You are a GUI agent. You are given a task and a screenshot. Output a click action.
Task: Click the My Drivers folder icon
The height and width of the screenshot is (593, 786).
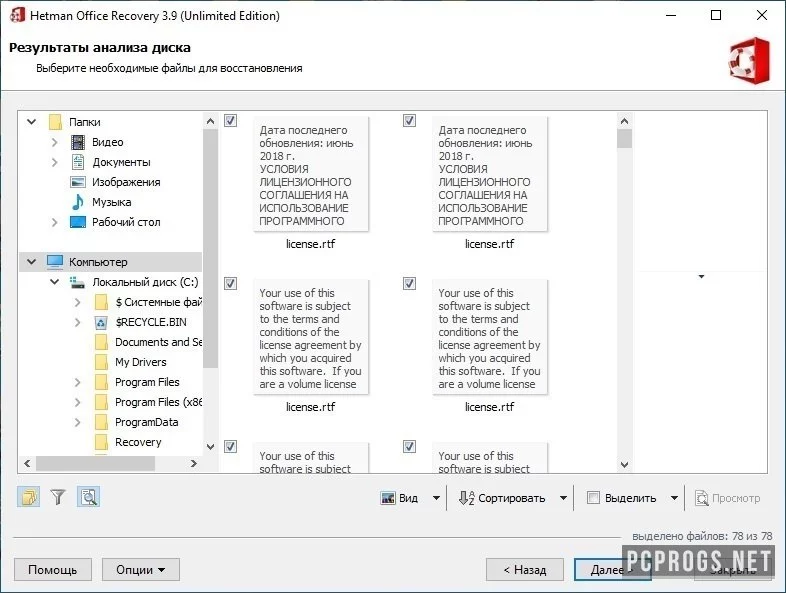tap(101, 362)
